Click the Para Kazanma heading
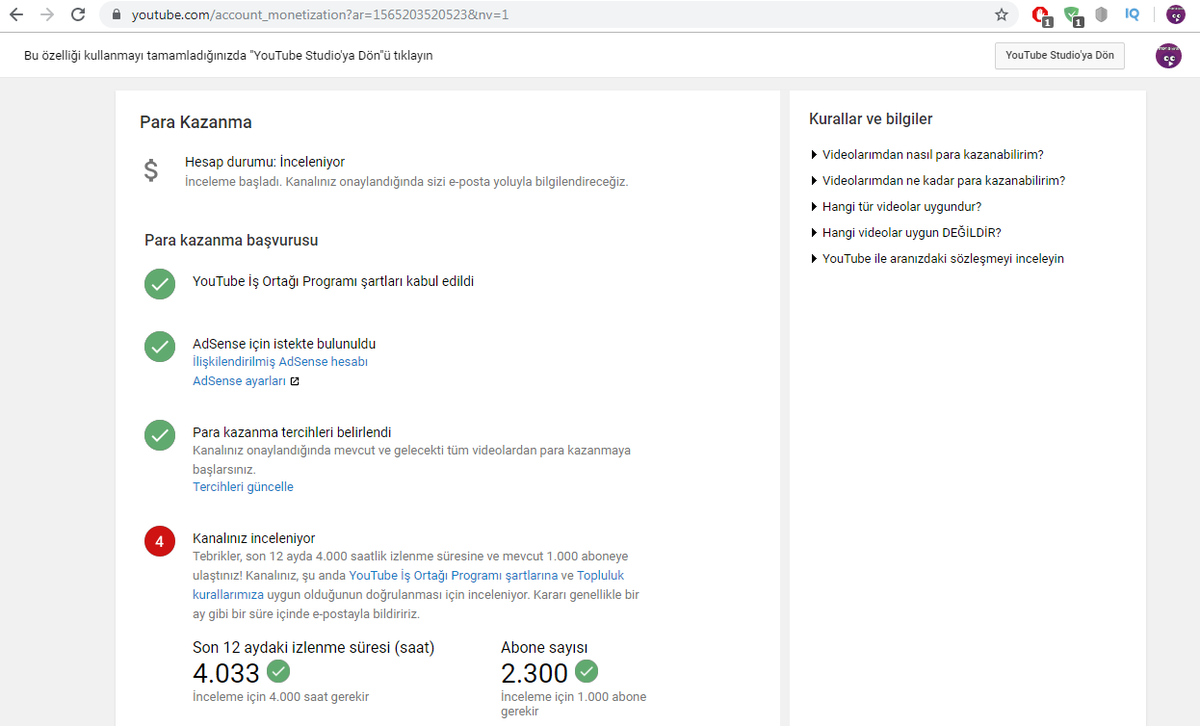 pyautogui.click(x=196, y=123)
